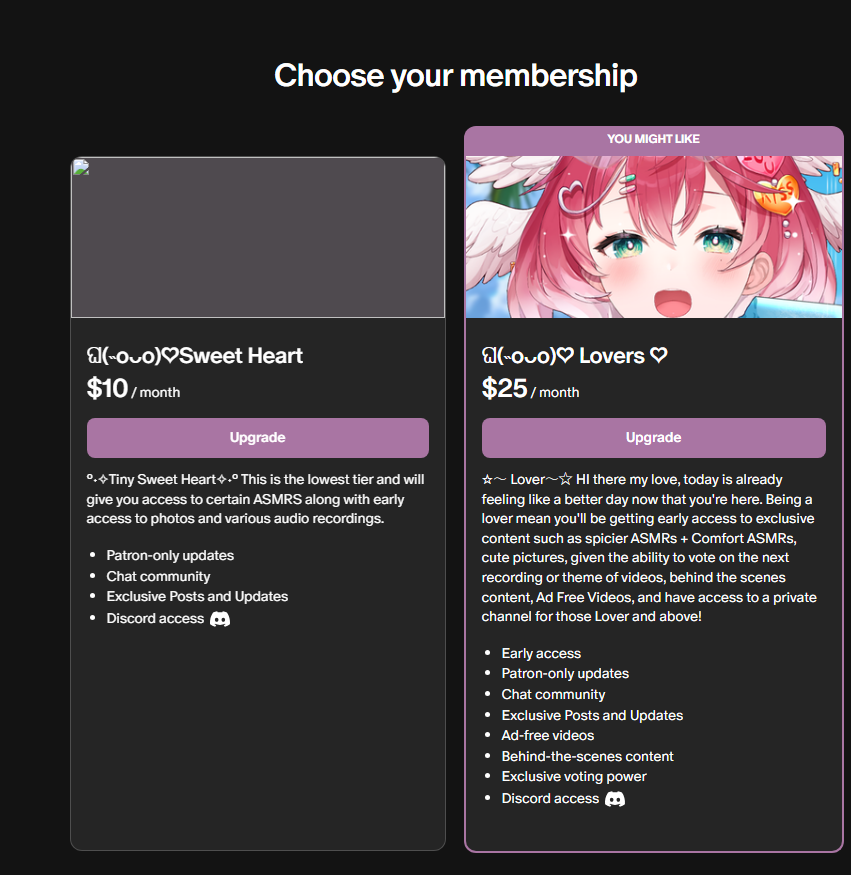The height and width of the screenshot is (875, 851).
Task: Click the Early access benefit item
Action: click(x=541, y=653)
